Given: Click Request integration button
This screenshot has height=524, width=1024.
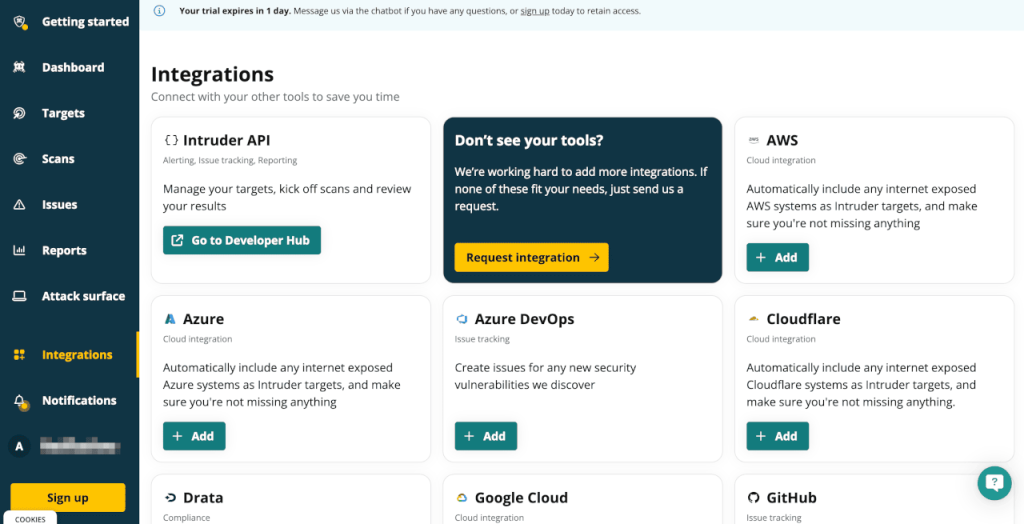Looking at the screenshot, I should 532,257.
